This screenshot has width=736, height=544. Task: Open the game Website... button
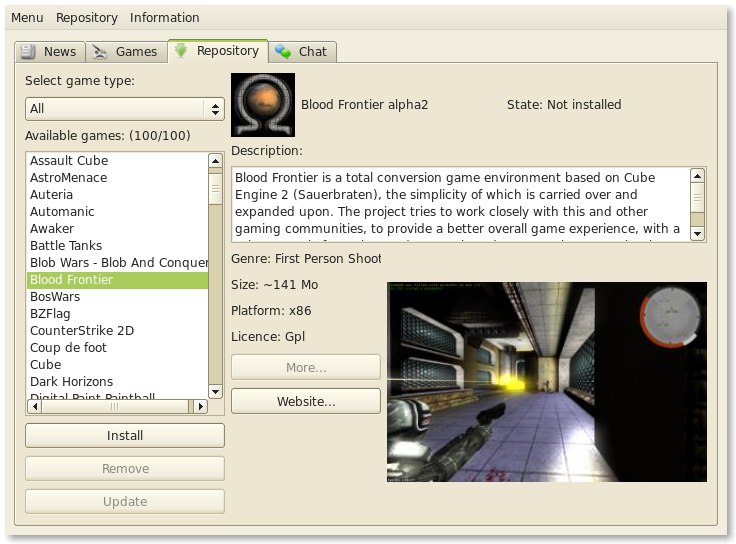point(306,401)
